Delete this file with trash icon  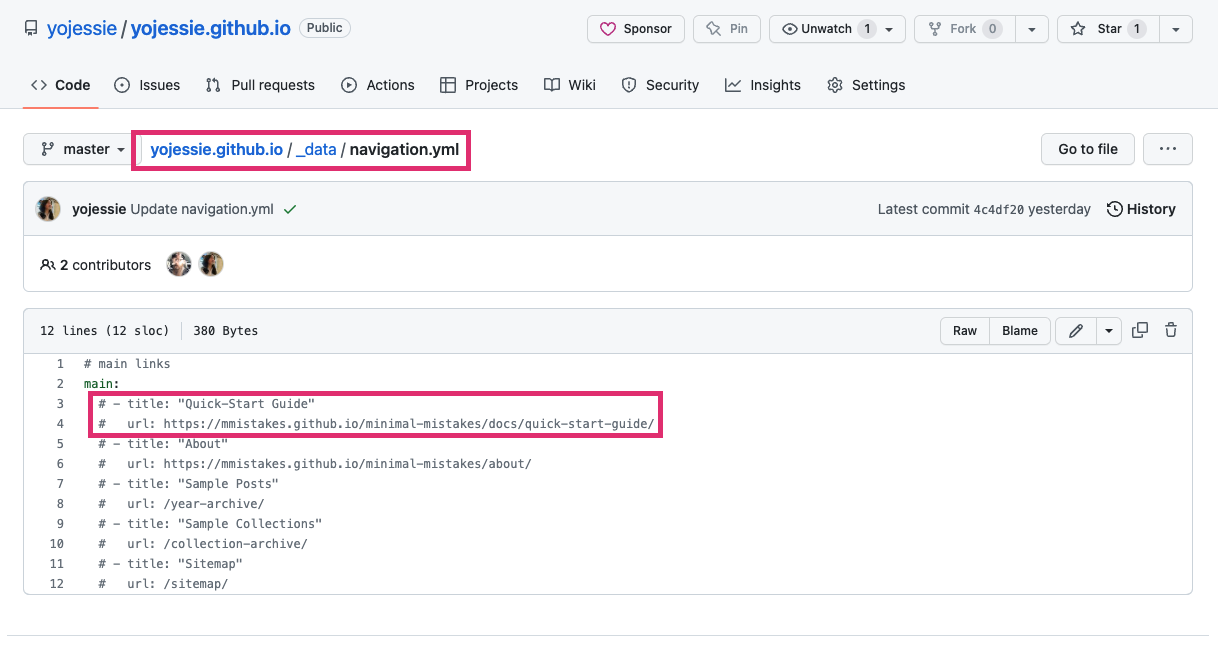(x=1171, y=330)
